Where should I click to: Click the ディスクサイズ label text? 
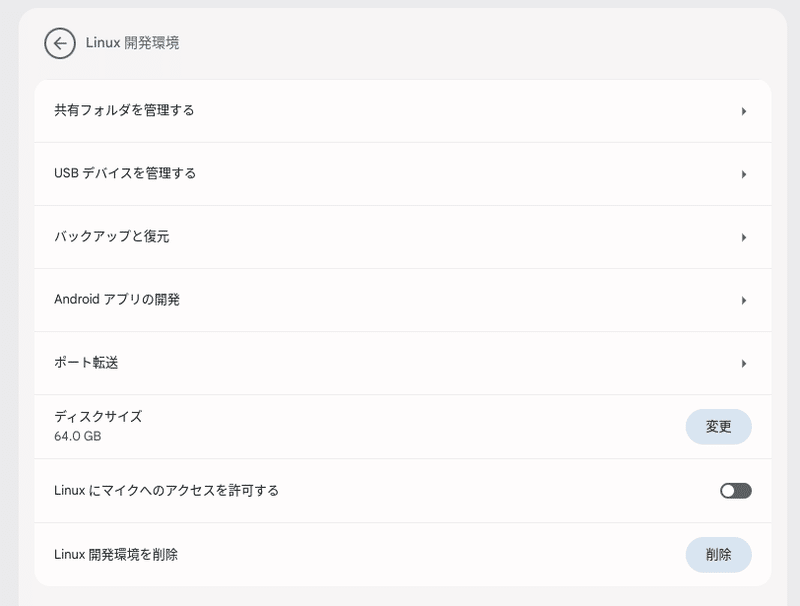coord(98,417)
